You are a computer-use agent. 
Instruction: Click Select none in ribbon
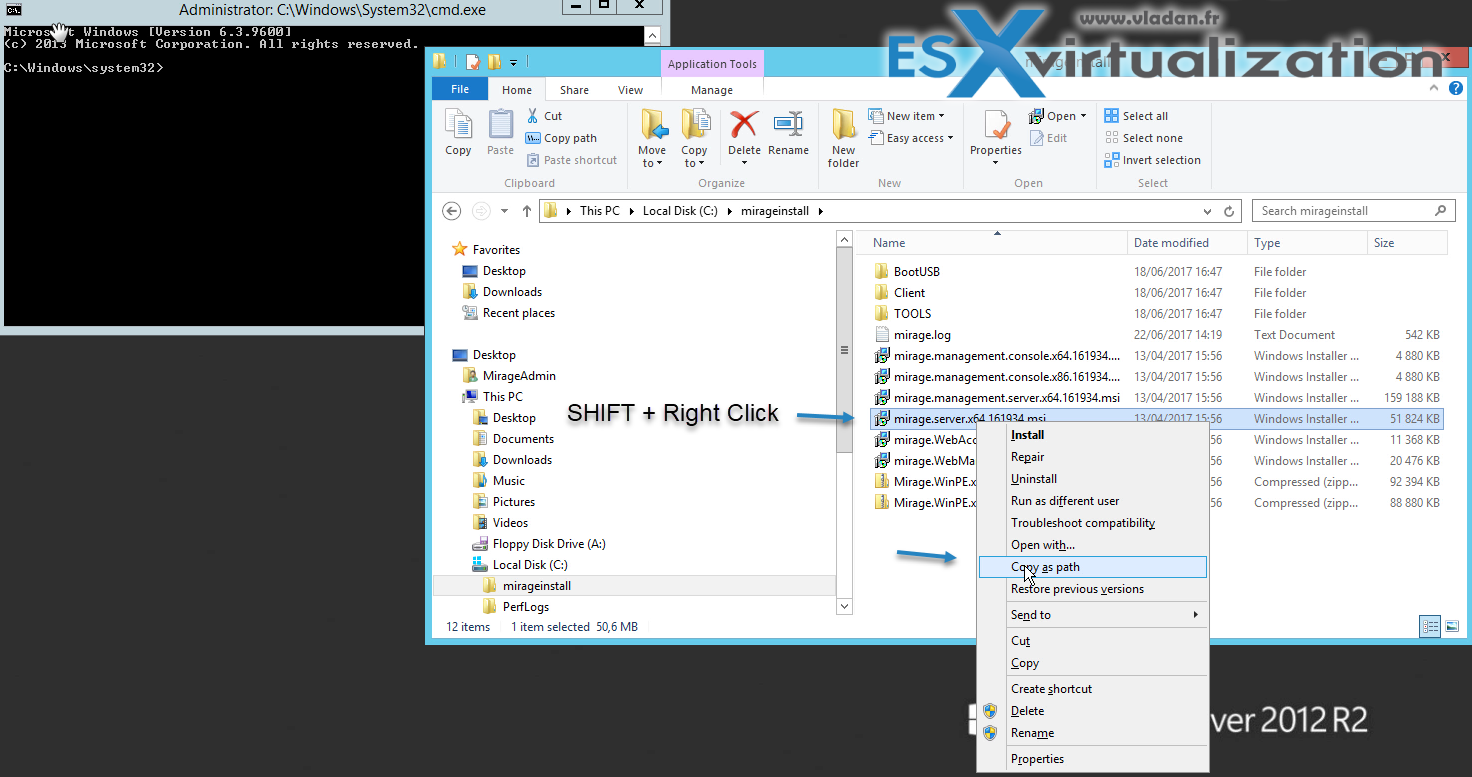coord(1143,138)
